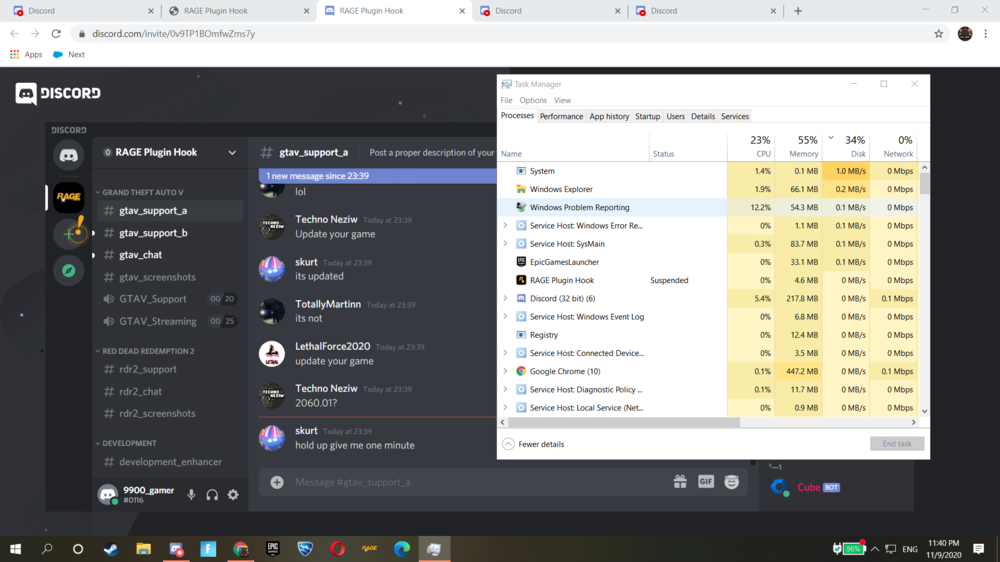Click the new message since 23:39 banner
Image resolution: width=1000 pixels, height=562 pixels.
[x=378, y=175]
